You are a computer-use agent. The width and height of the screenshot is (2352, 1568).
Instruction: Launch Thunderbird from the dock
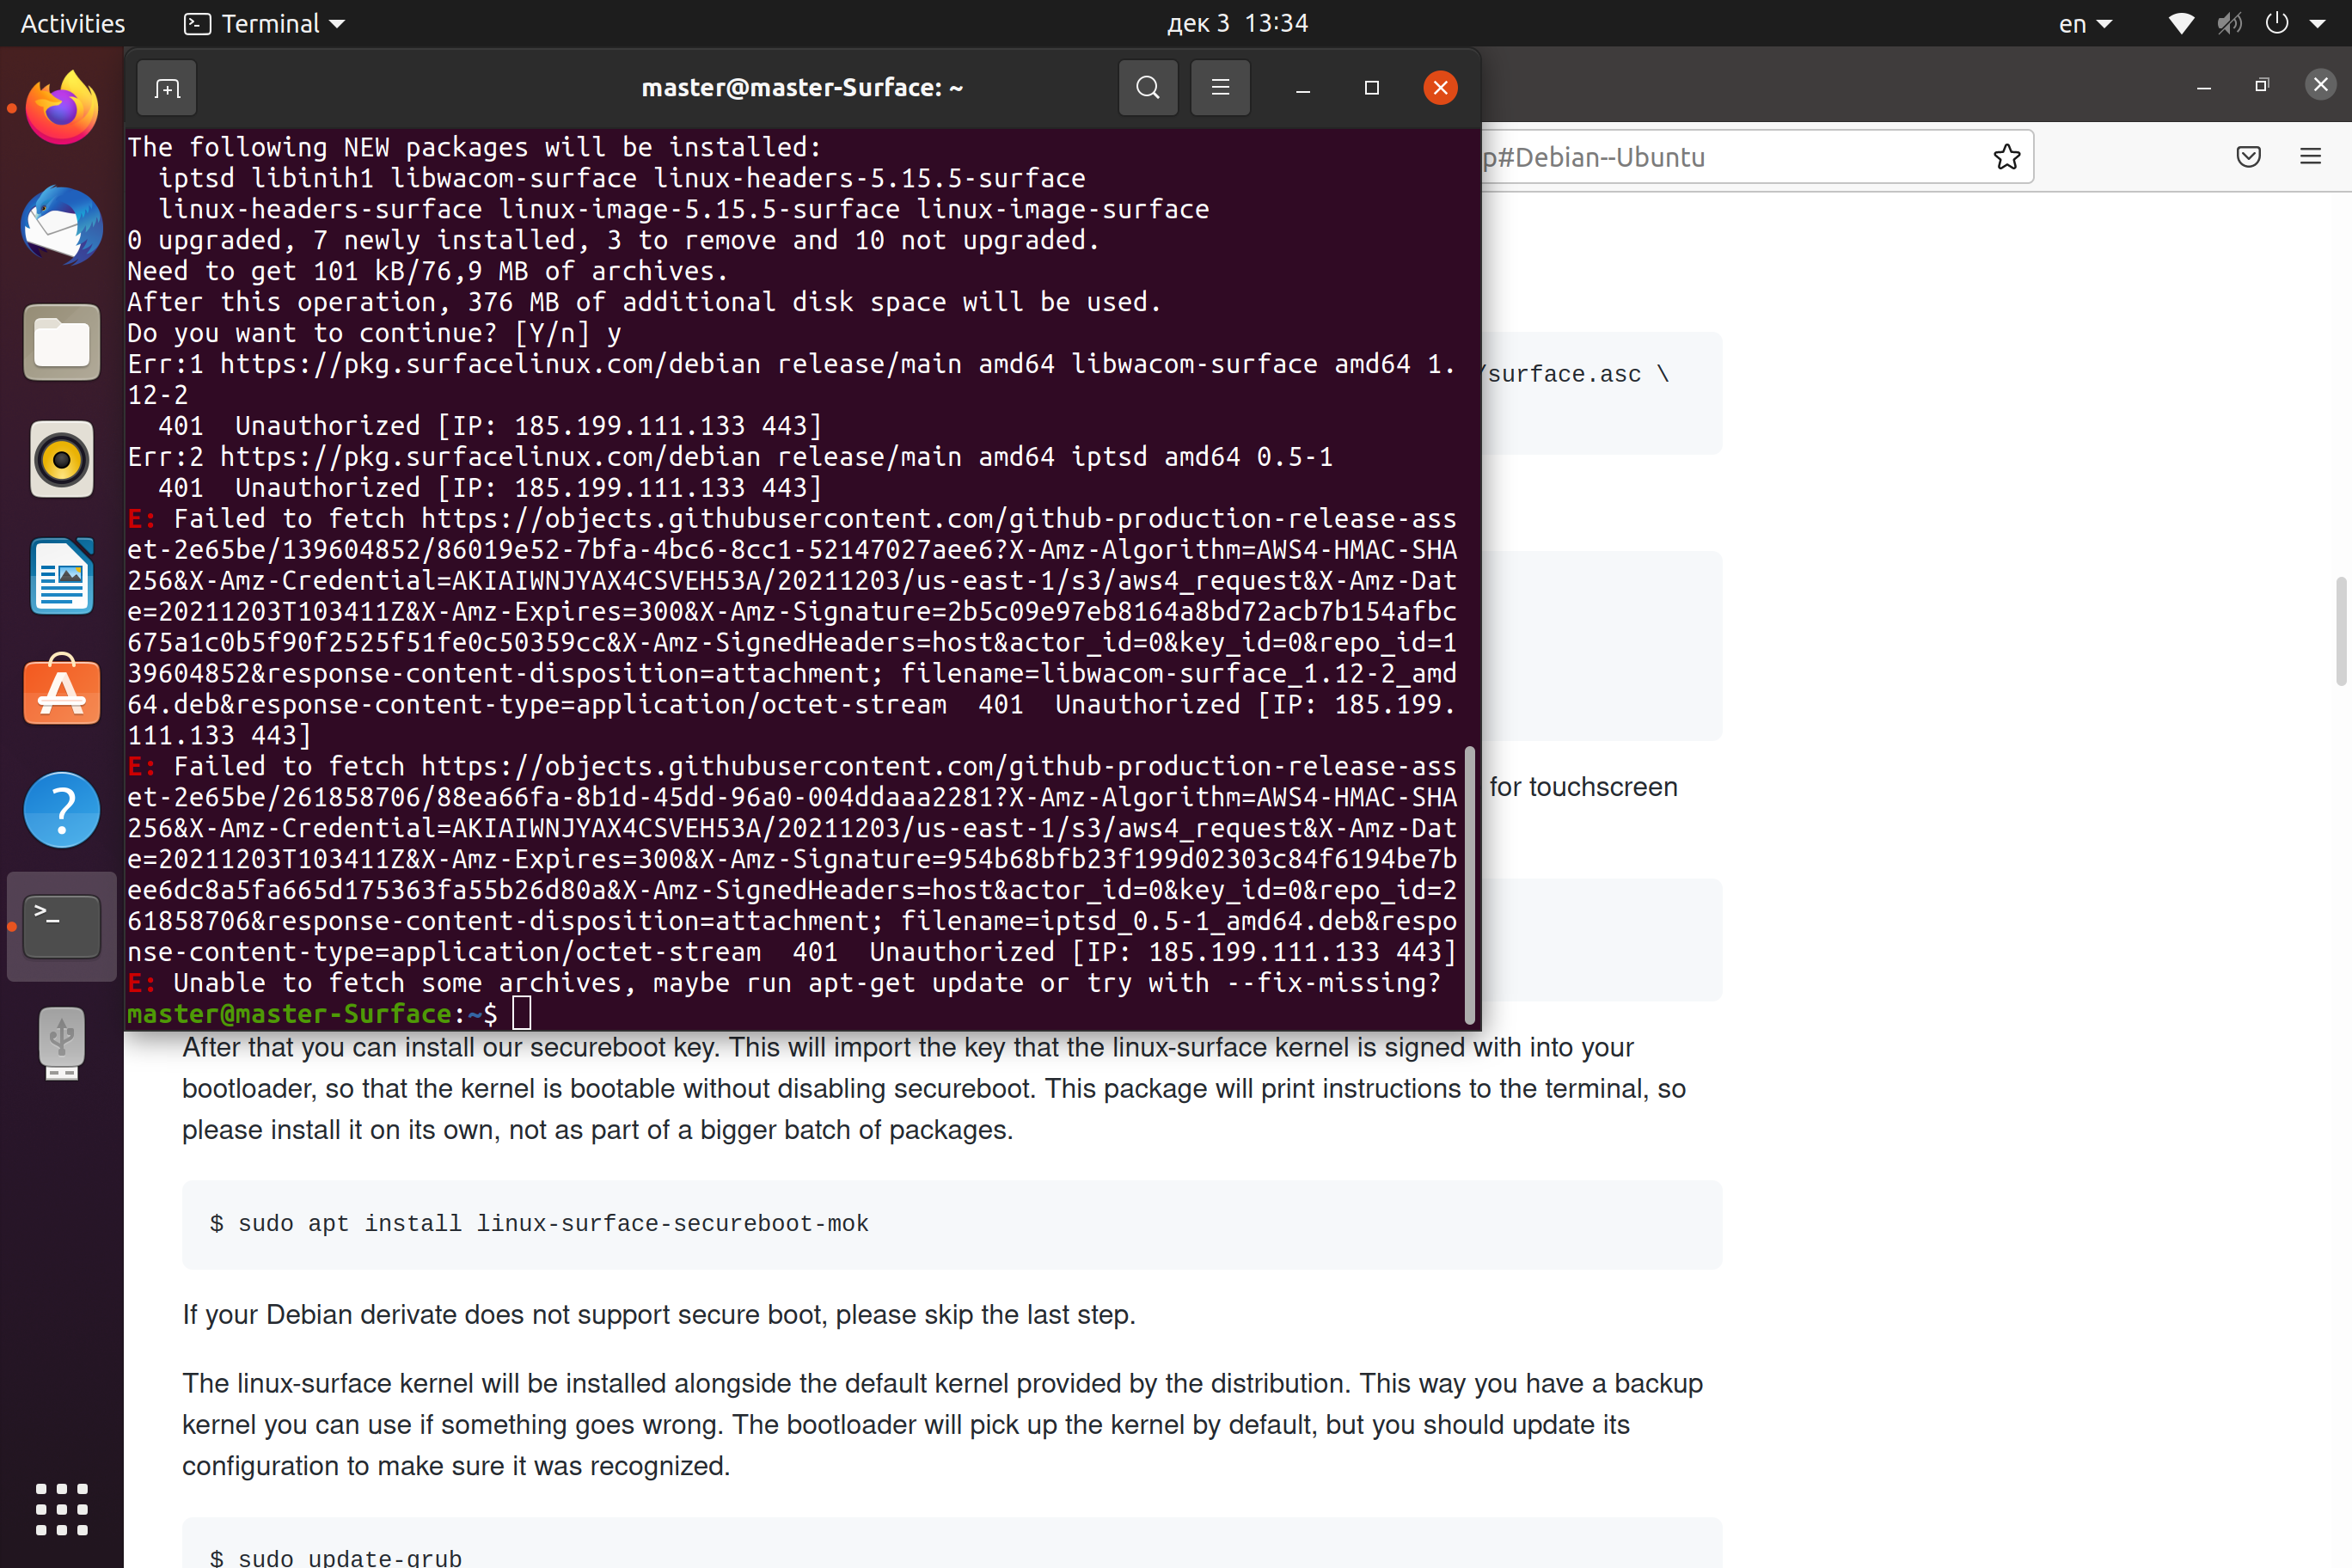60,226
